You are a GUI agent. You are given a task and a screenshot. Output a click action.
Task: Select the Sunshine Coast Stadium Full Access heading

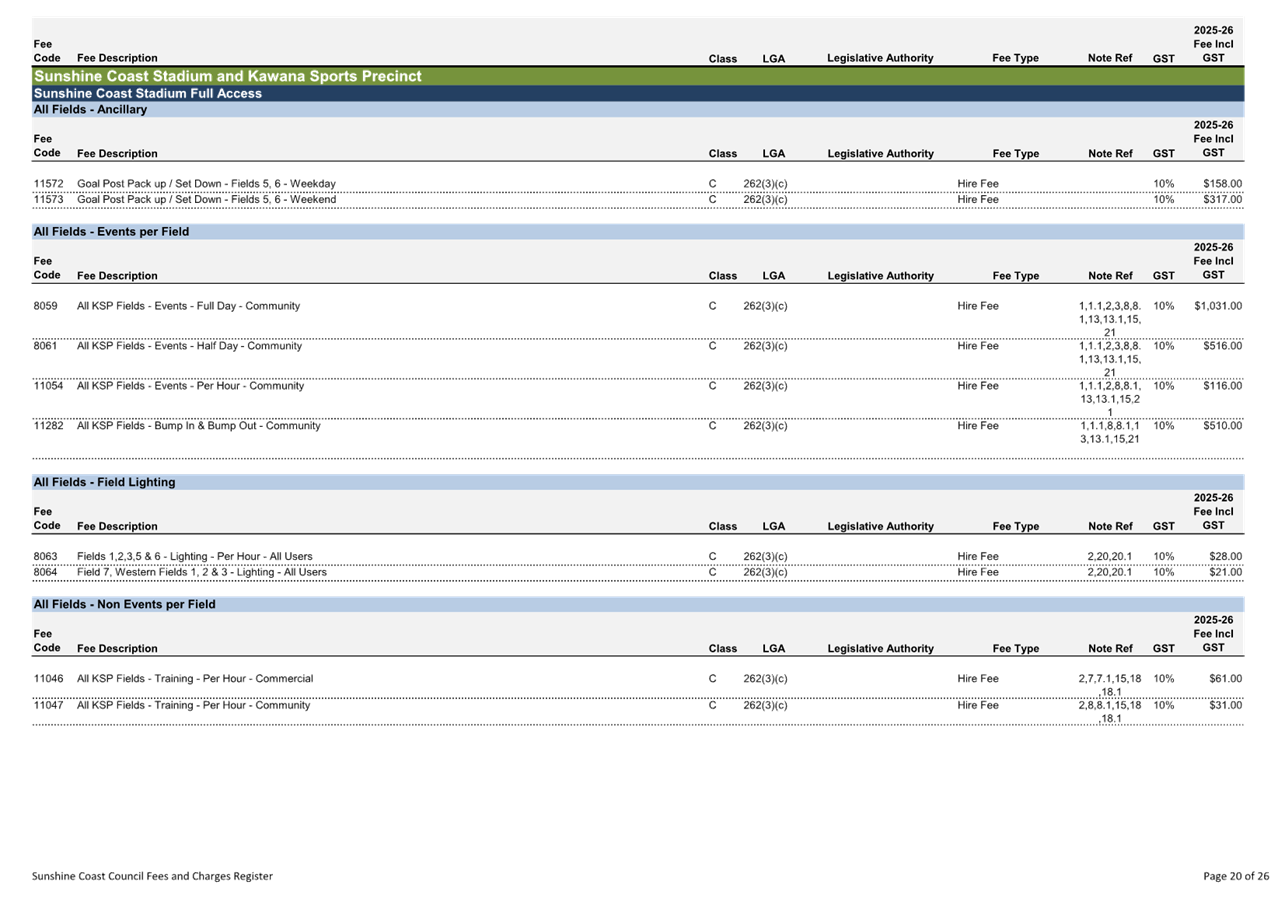(x=148, y=93)
